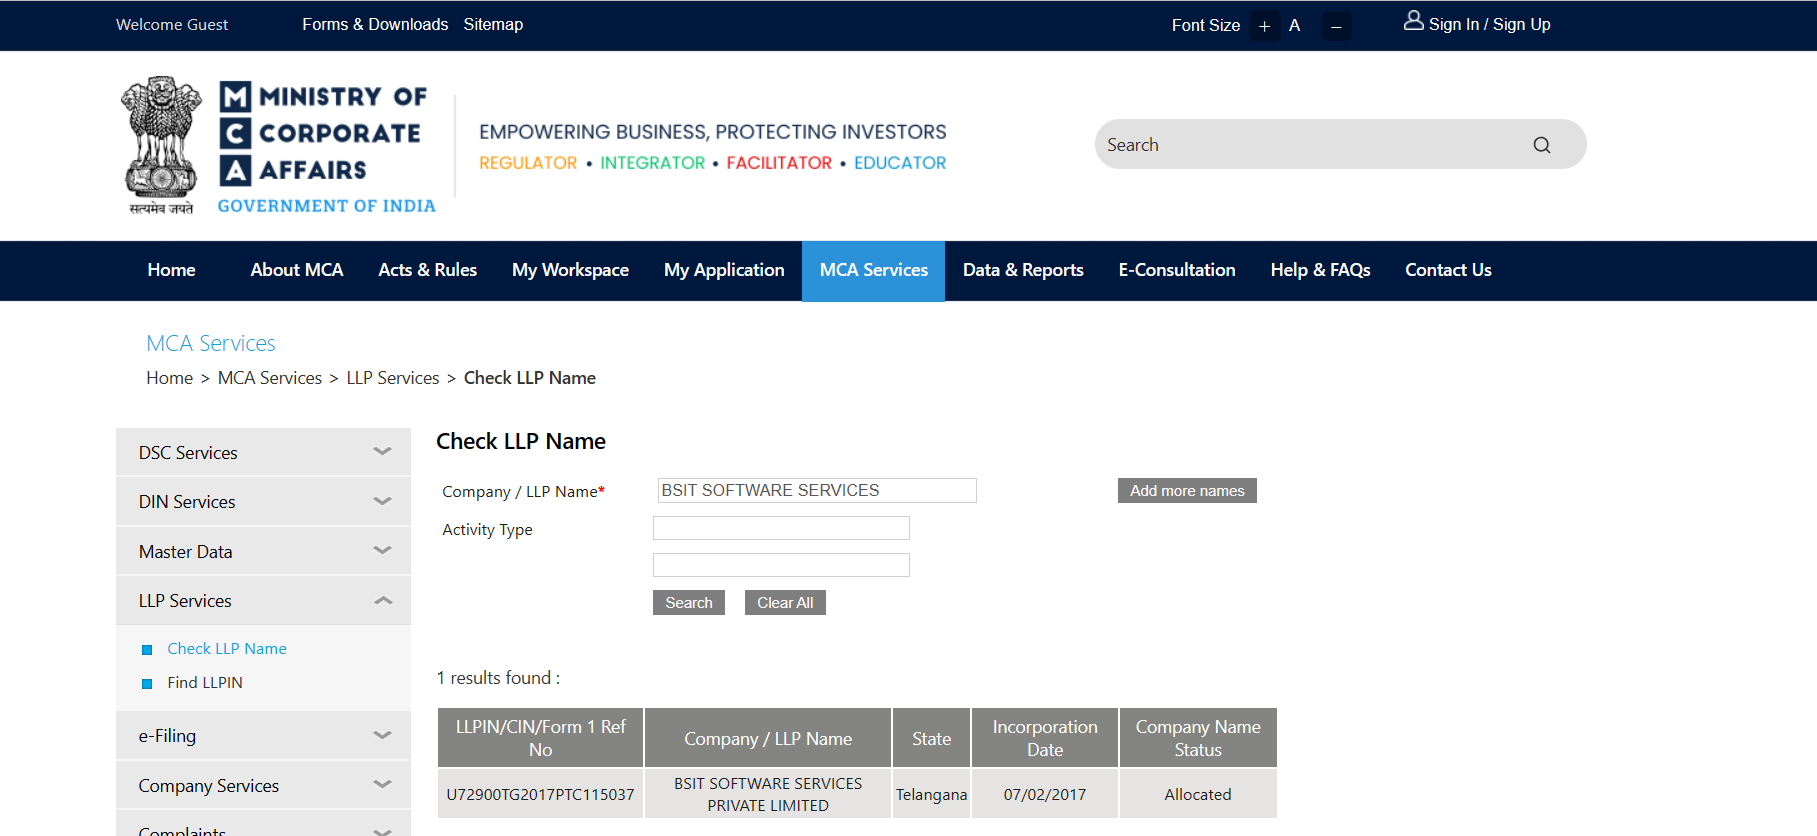Click the Company / LLP Name table header
This screenshot has width=1817, height=836.
coord(768,738)
